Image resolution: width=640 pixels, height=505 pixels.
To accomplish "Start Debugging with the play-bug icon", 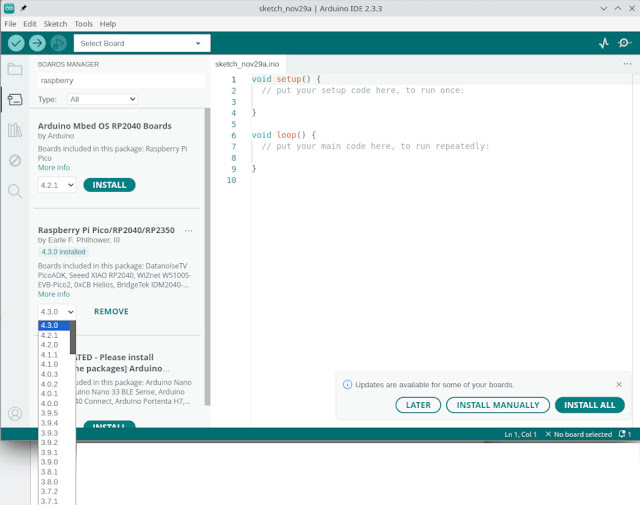I will coord(58,43).
